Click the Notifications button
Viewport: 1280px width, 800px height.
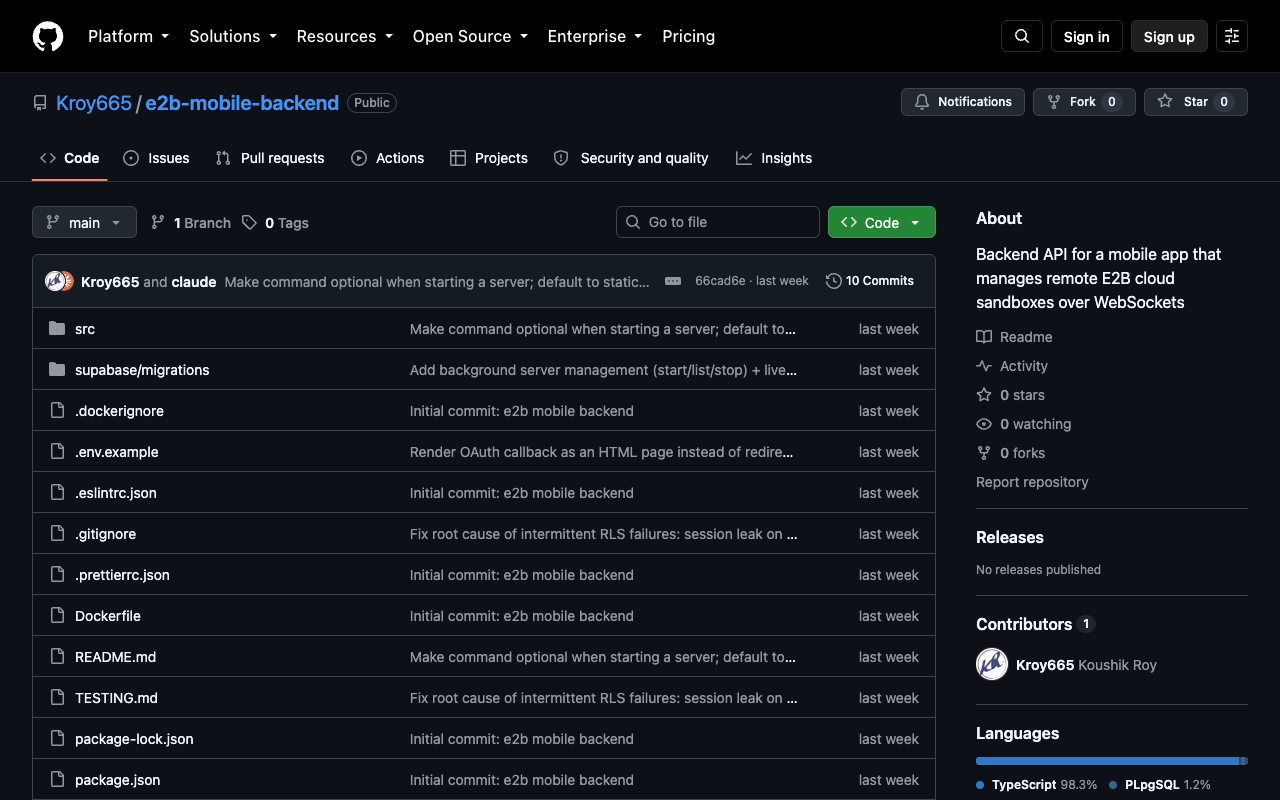[x=963, y=102]
